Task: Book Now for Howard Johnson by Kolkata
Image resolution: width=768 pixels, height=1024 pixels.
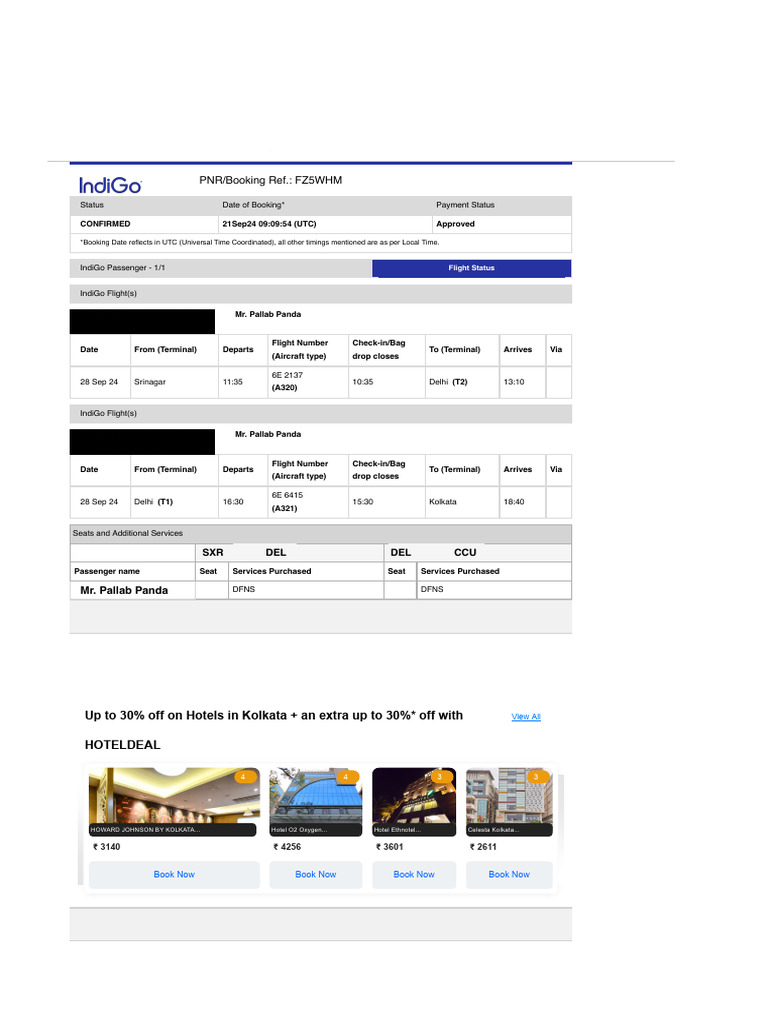Action: click(x=174, y=874)
